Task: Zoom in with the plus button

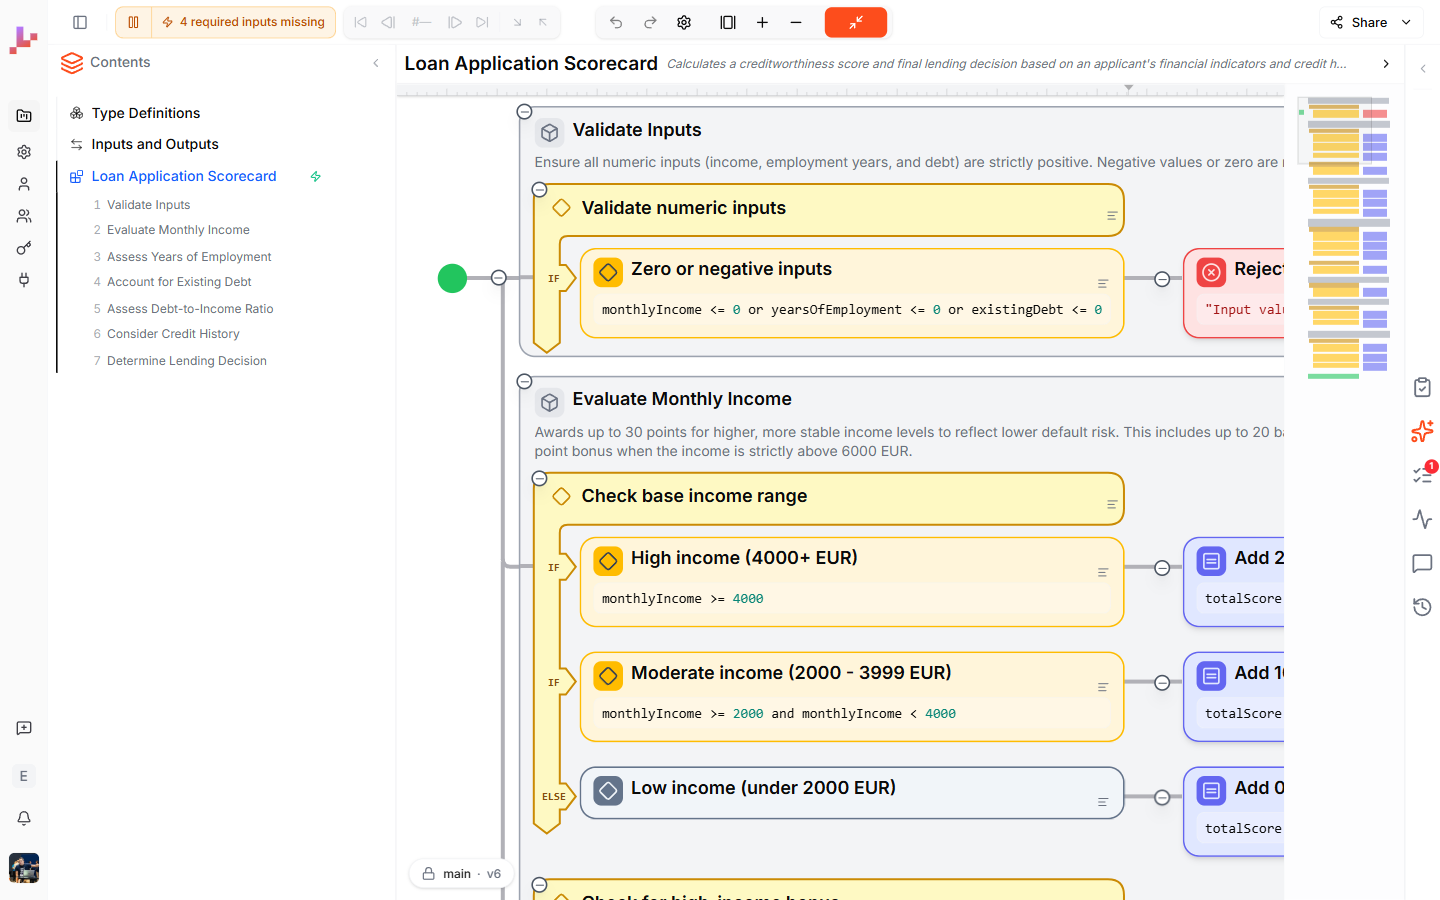Action: (x=762, y=22)
